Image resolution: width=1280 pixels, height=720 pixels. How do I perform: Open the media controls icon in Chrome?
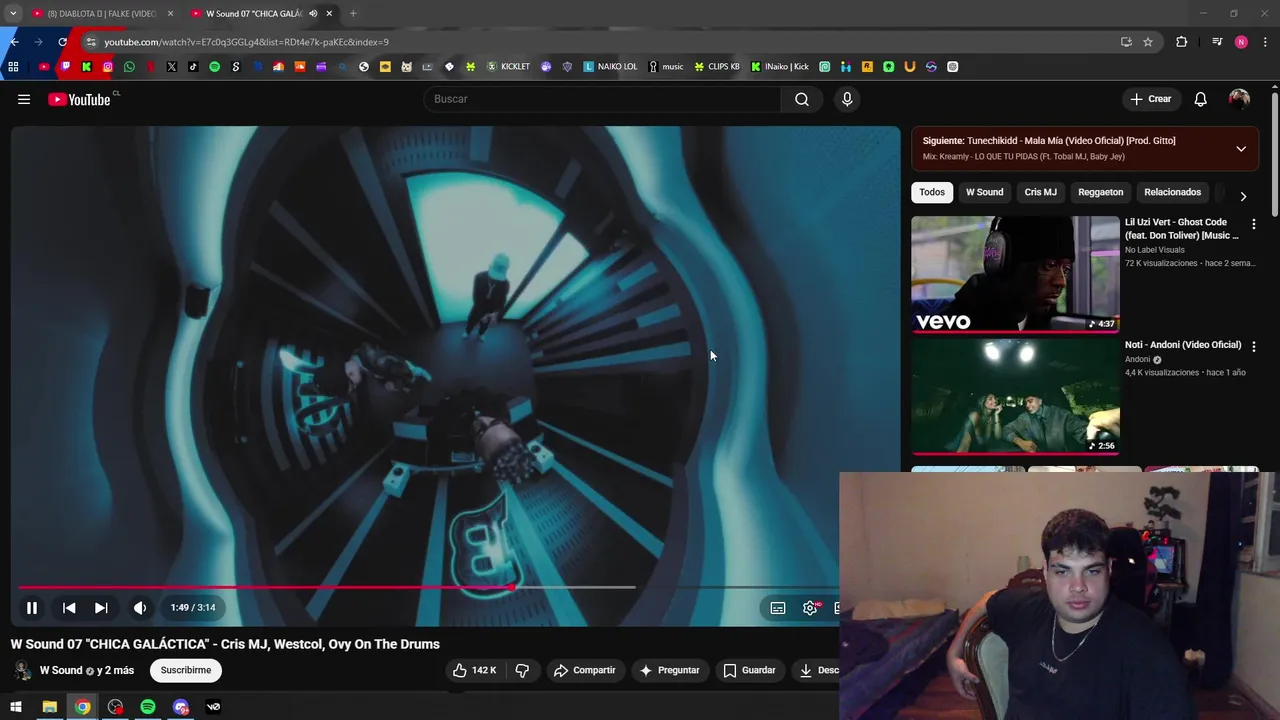[1217, 42]
